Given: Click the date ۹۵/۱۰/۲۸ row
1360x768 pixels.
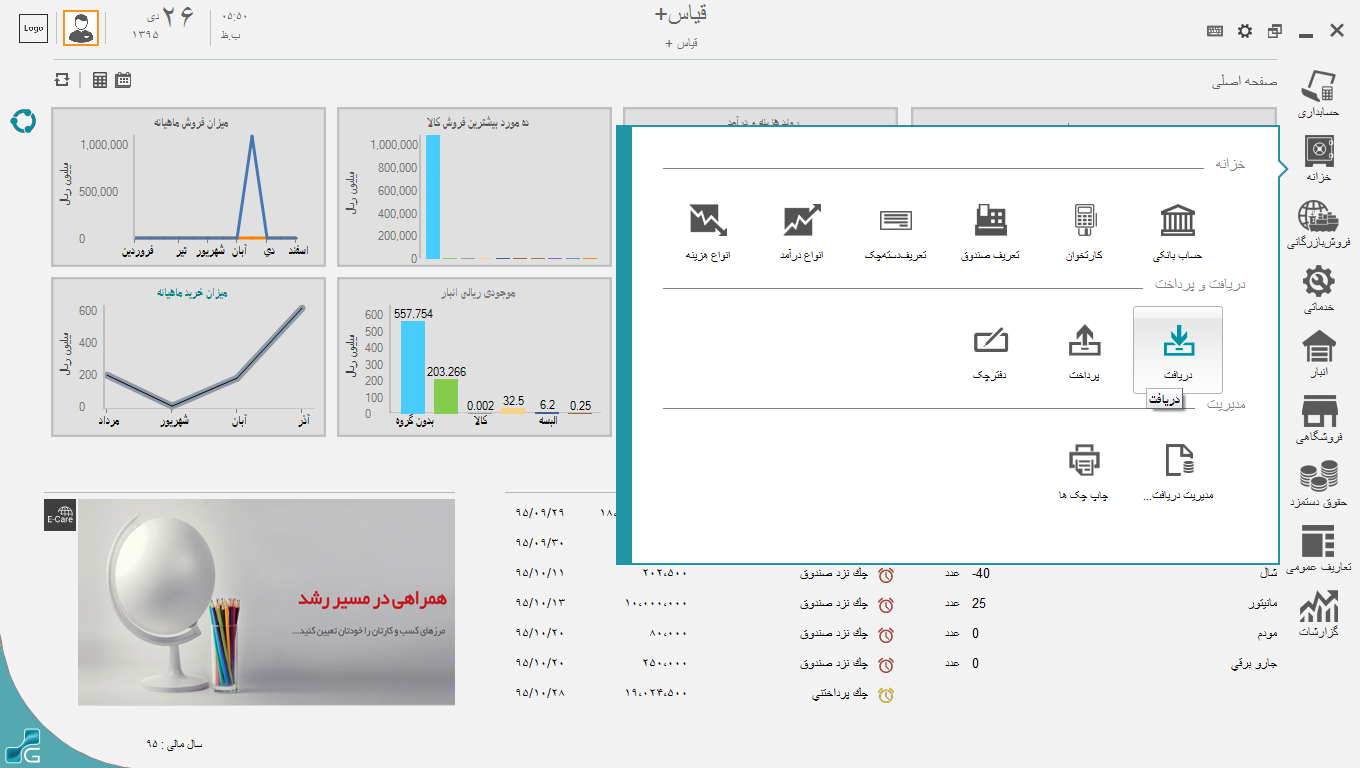Looking at the screenshot, I should tap(540, 693).
